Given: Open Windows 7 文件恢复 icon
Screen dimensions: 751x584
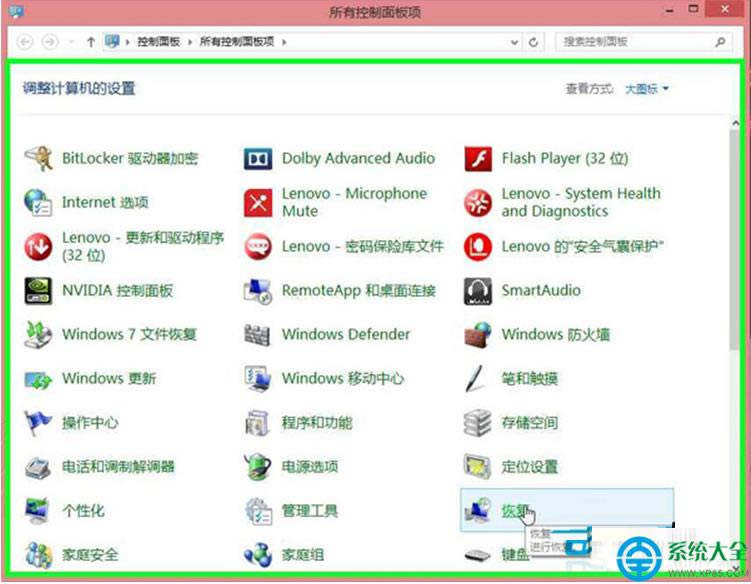Looking at the screenshot, I should [x=38, y=334].
